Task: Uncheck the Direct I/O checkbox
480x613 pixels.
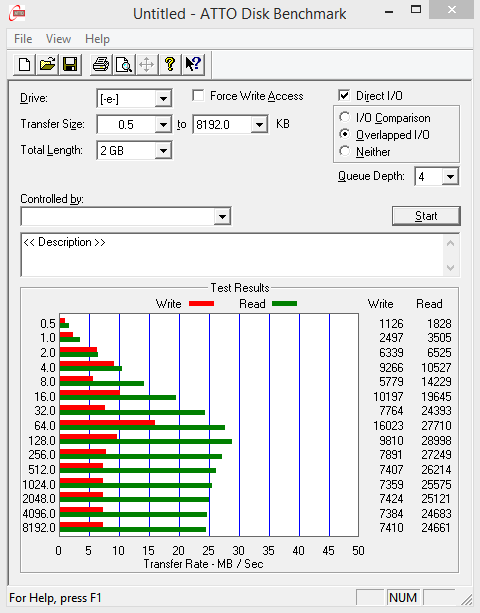Action: [344, 95]
